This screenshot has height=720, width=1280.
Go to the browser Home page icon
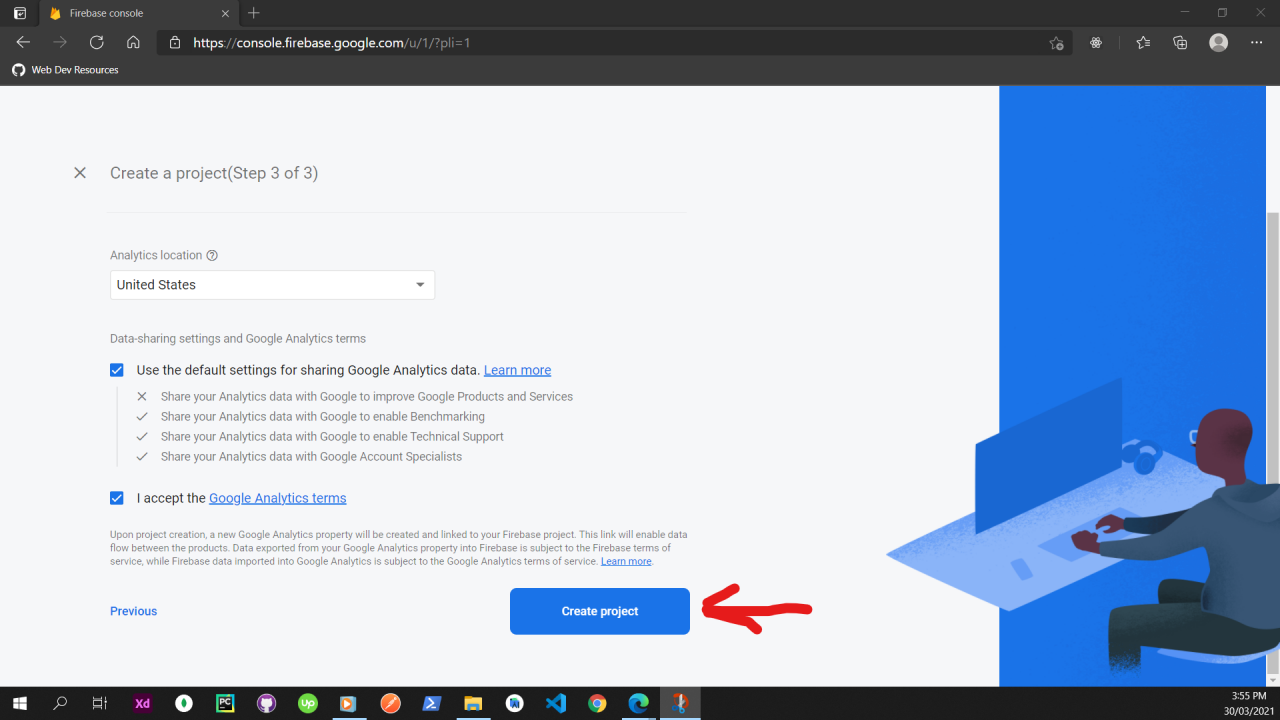pyautogui.click(x=133, y=43)
